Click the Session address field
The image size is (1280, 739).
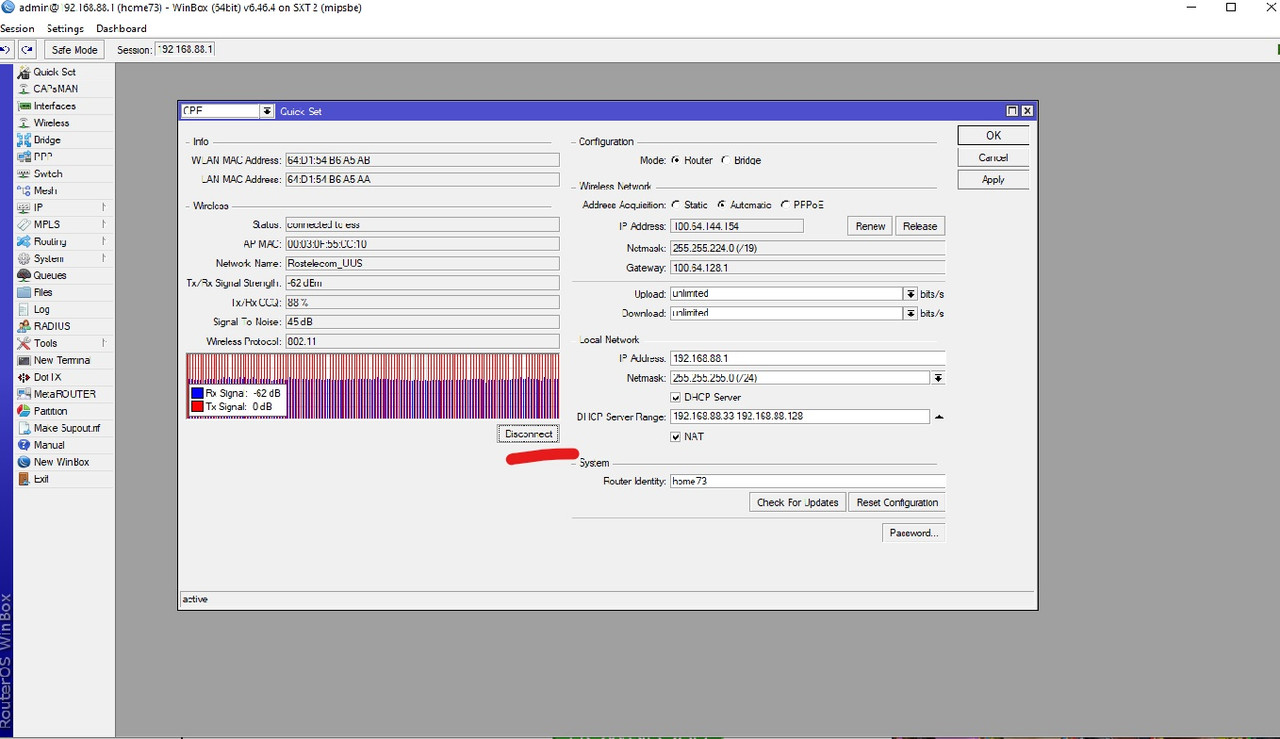point(185,49)
